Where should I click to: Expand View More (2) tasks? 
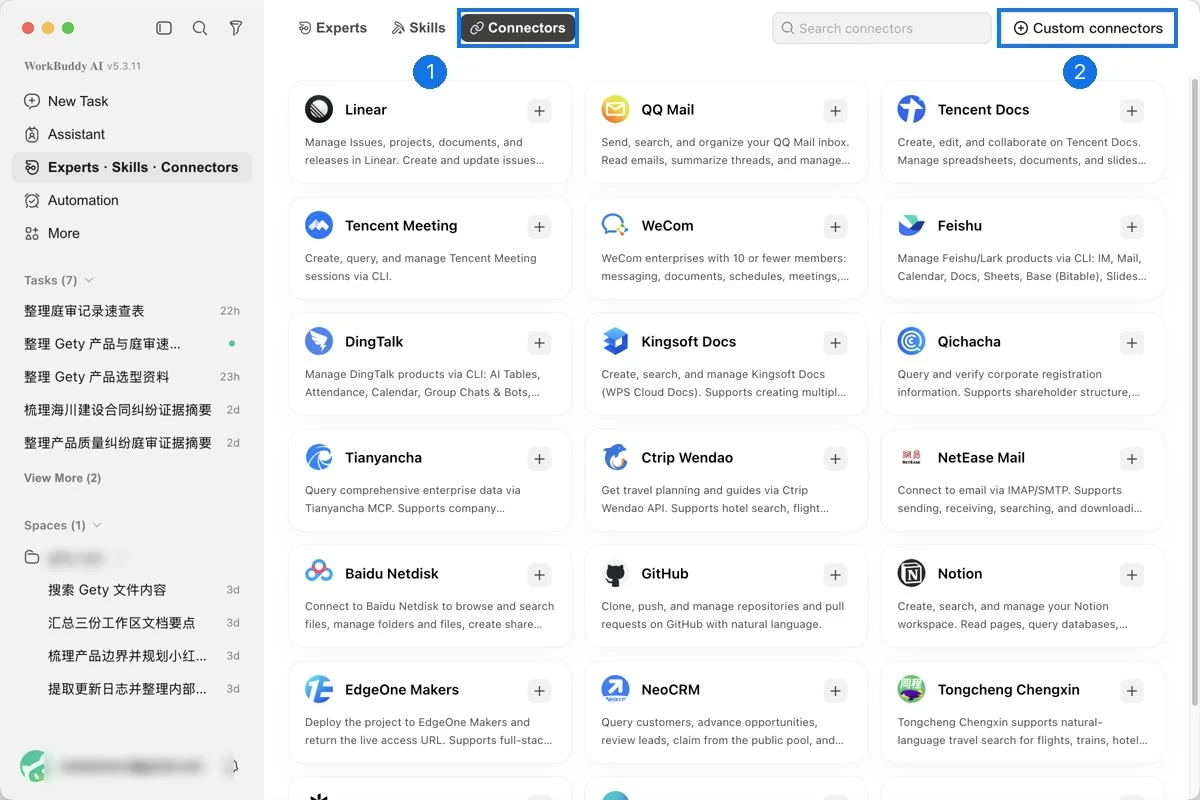coord(62,478)
